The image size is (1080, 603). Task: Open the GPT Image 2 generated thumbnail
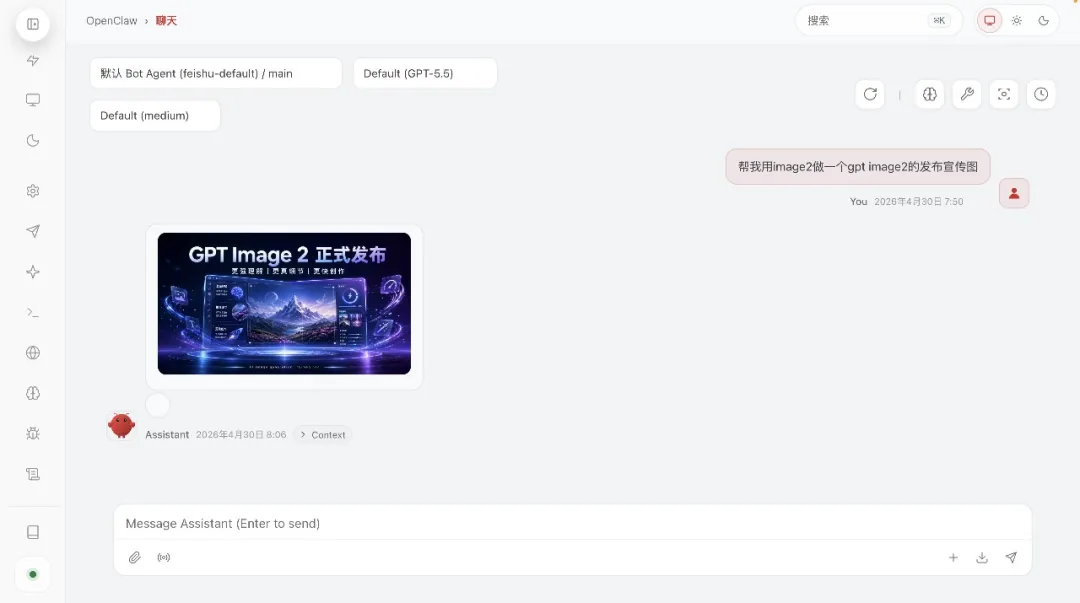284,303
